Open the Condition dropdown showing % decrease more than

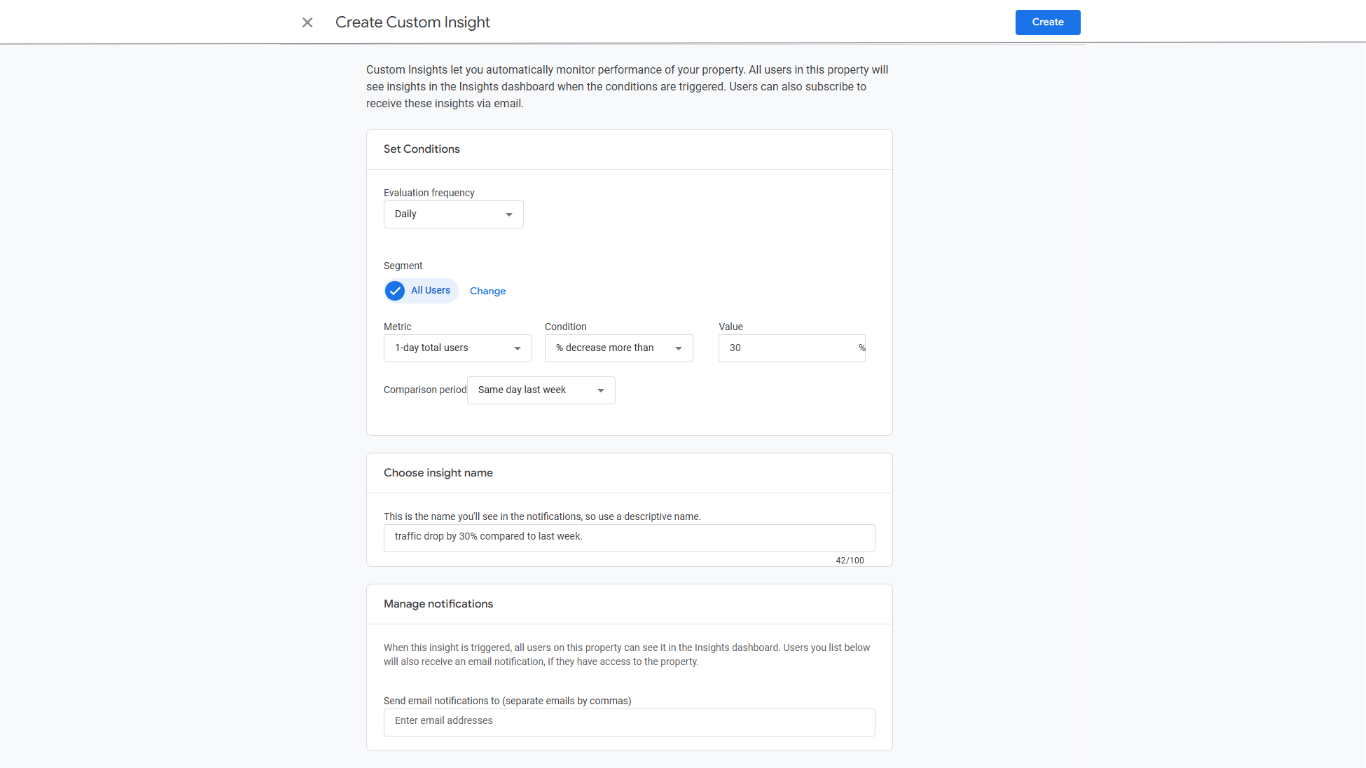[x=618, y=348]
